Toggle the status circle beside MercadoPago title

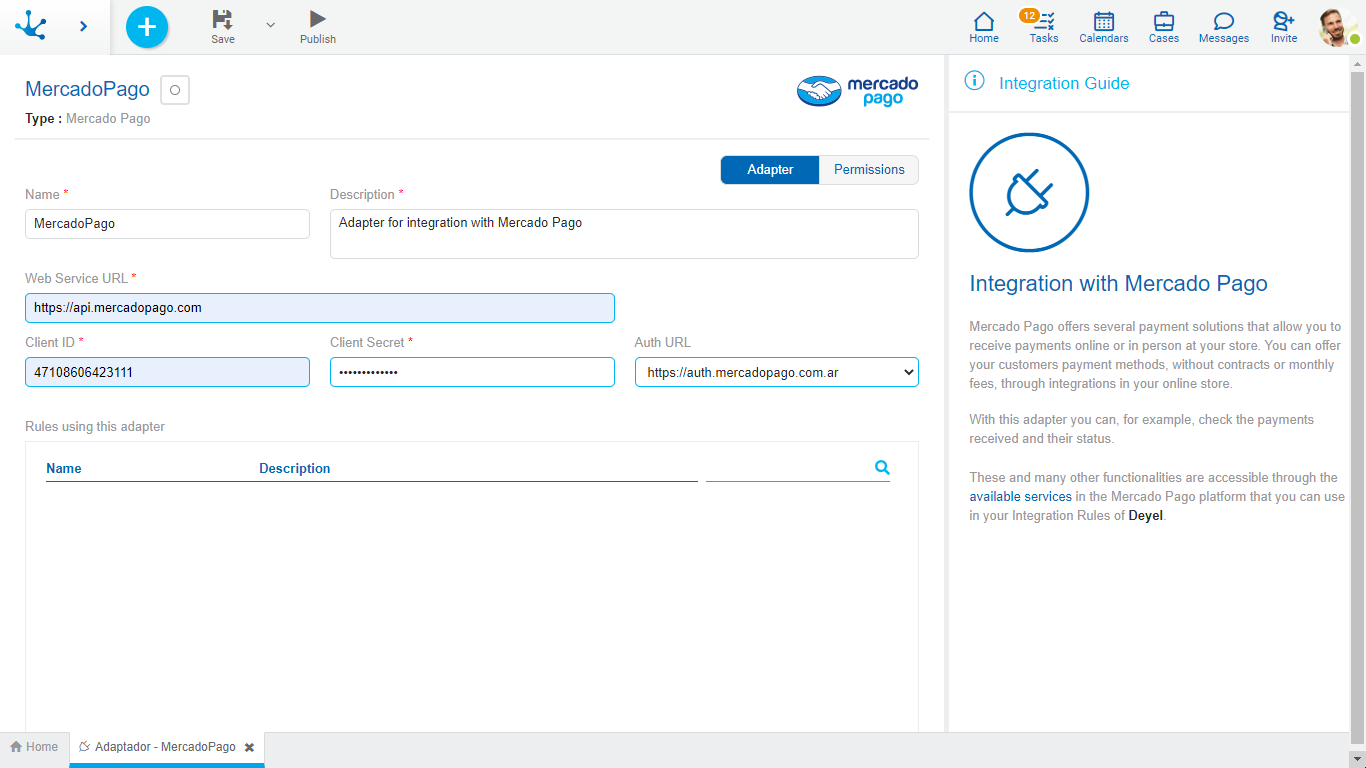[175, 90]
